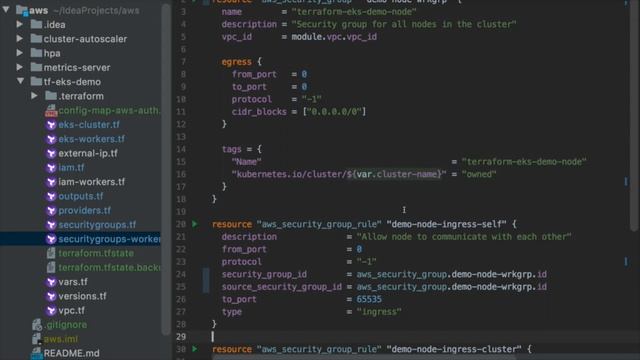Select the hpa folder icon
The width and height of the screenshot is (640, 360).
[x=36, y=53]
